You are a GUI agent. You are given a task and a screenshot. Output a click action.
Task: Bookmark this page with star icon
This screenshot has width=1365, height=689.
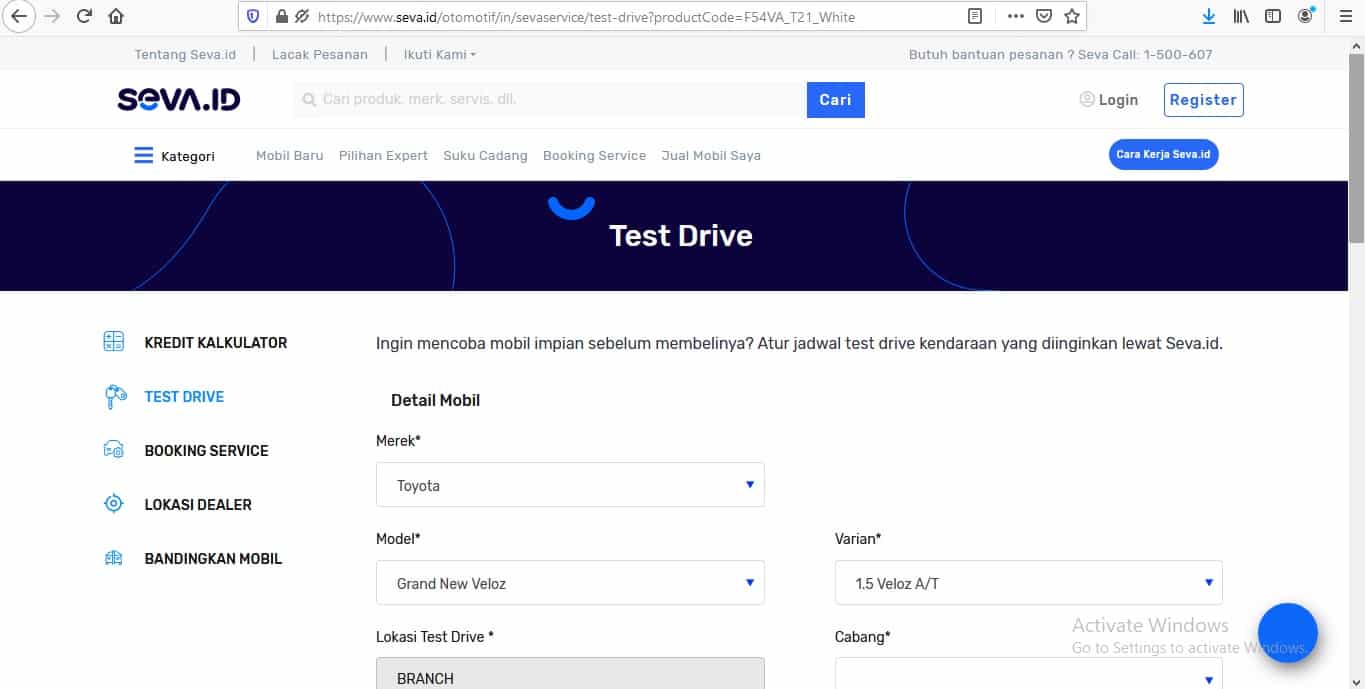tap(1072, 16)
